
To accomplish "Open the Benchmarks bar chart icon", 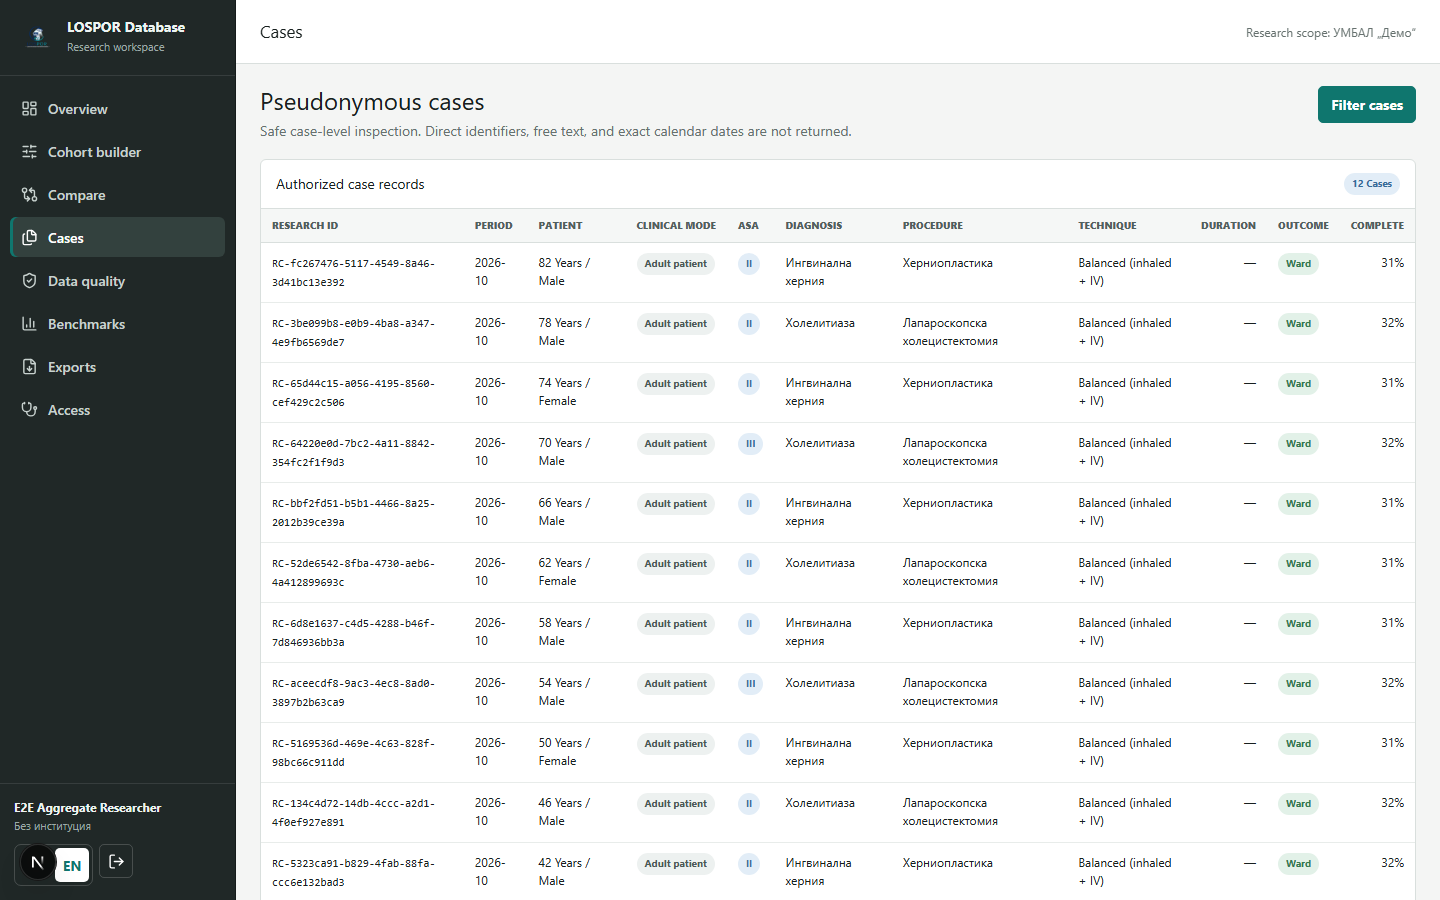I will coord(30,324).
